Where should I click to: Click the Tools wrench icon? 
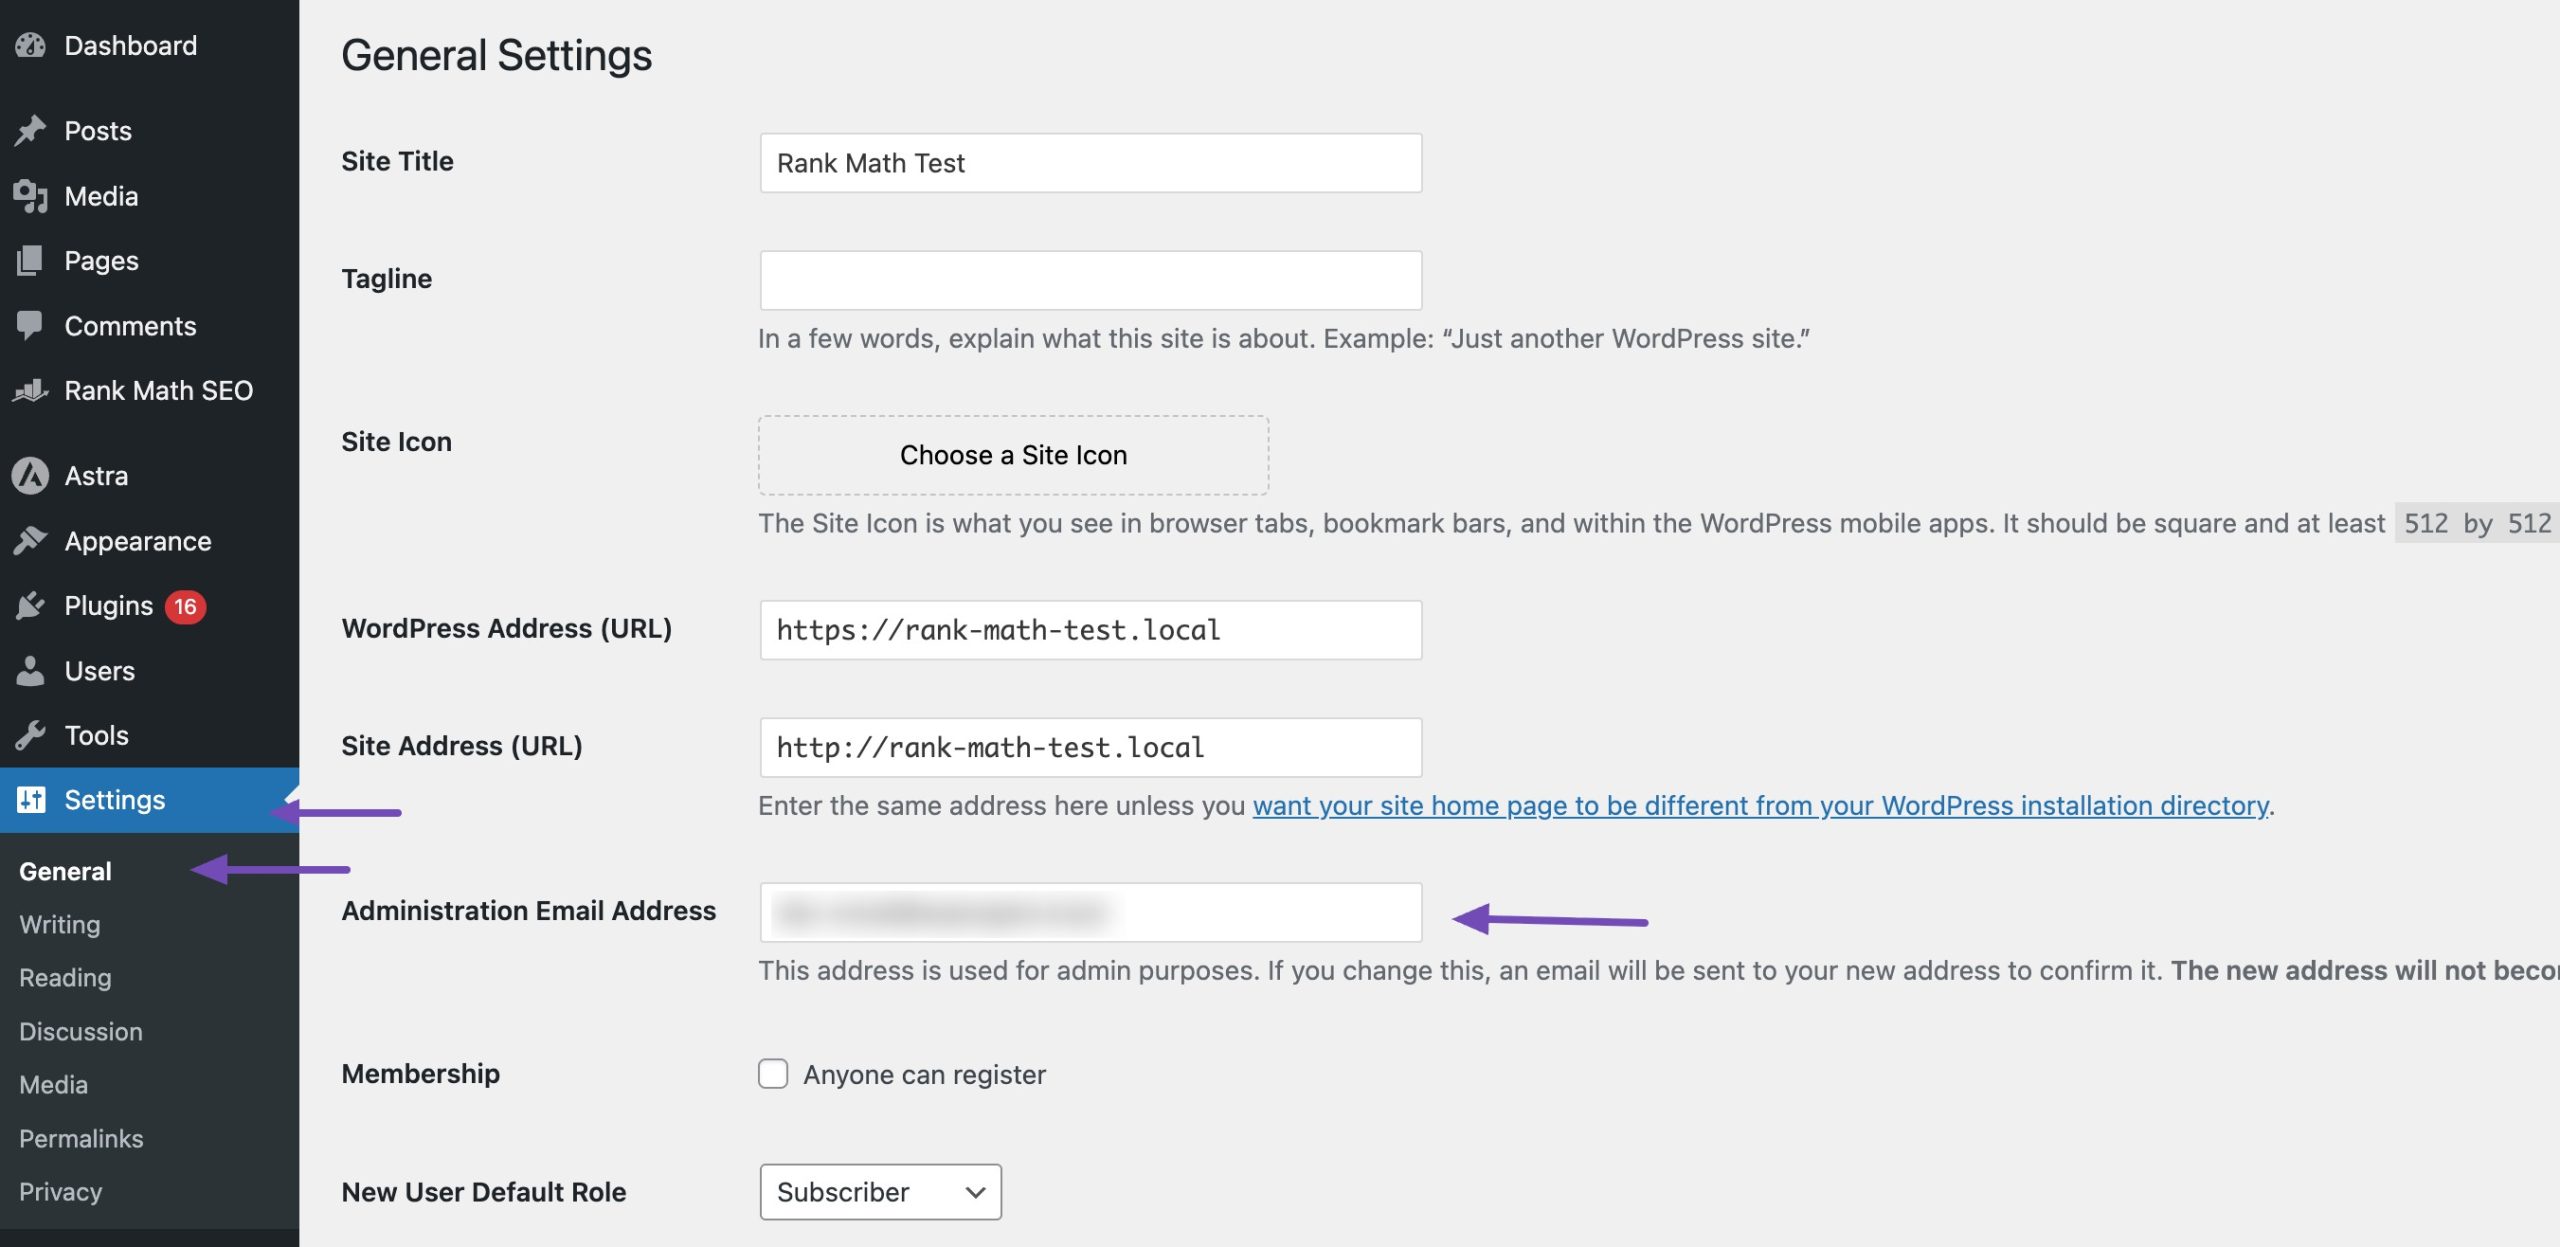[x=30, y=736]
